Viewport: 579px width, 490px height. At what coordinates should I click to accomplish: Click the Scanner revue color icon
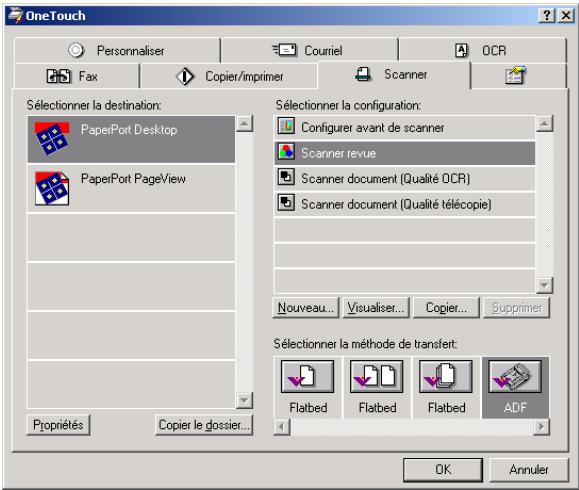tap(286, 152)
